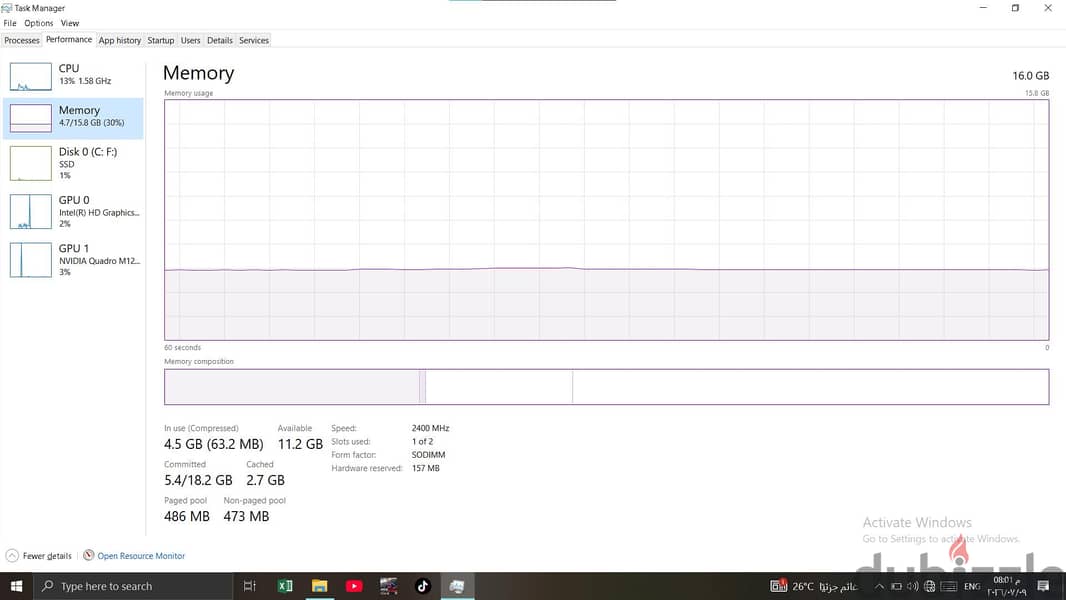Open Resource Monitor link
This screenshot has width=1066, height=600.
141,556
